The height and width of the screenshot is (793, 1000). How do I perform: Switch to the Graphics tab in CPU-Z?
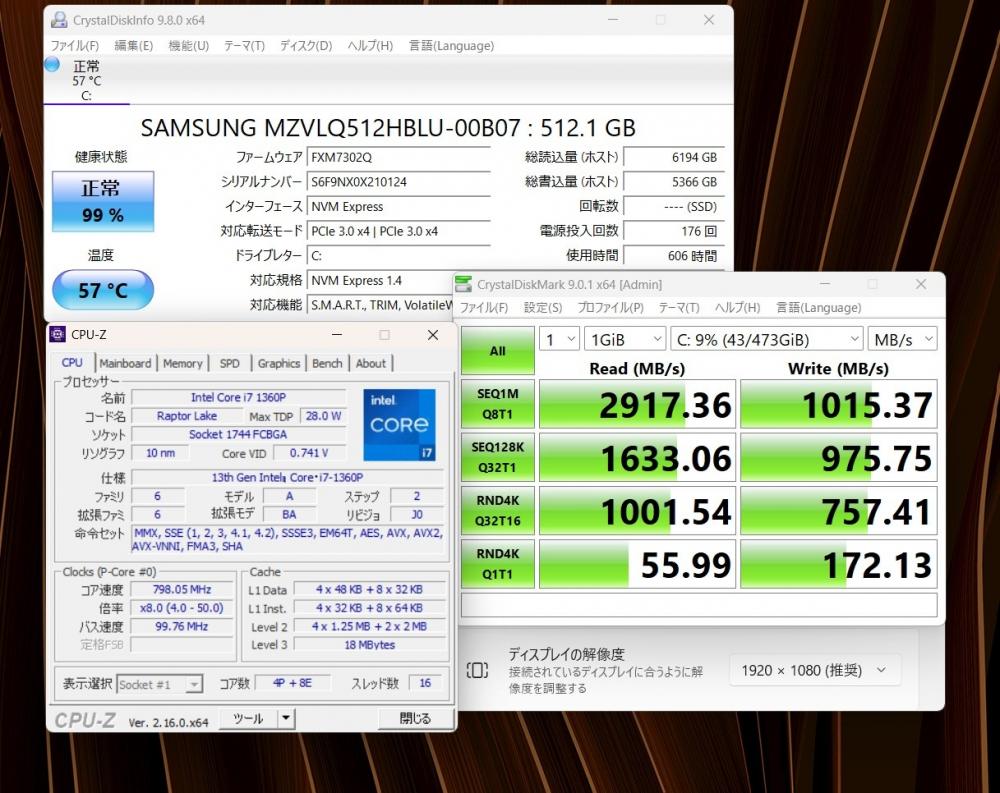[x=279, y=363]
